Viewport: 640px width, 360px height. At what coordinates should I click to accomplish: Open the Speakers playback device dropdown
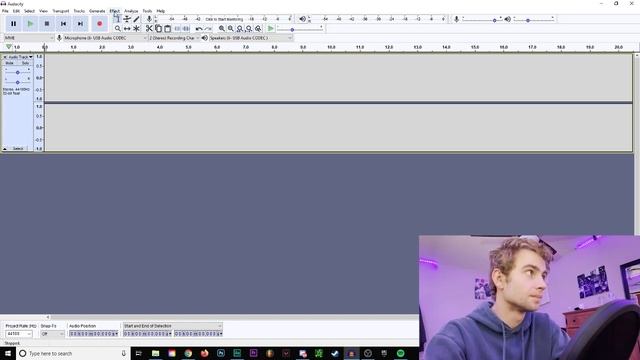coord(251,38)
